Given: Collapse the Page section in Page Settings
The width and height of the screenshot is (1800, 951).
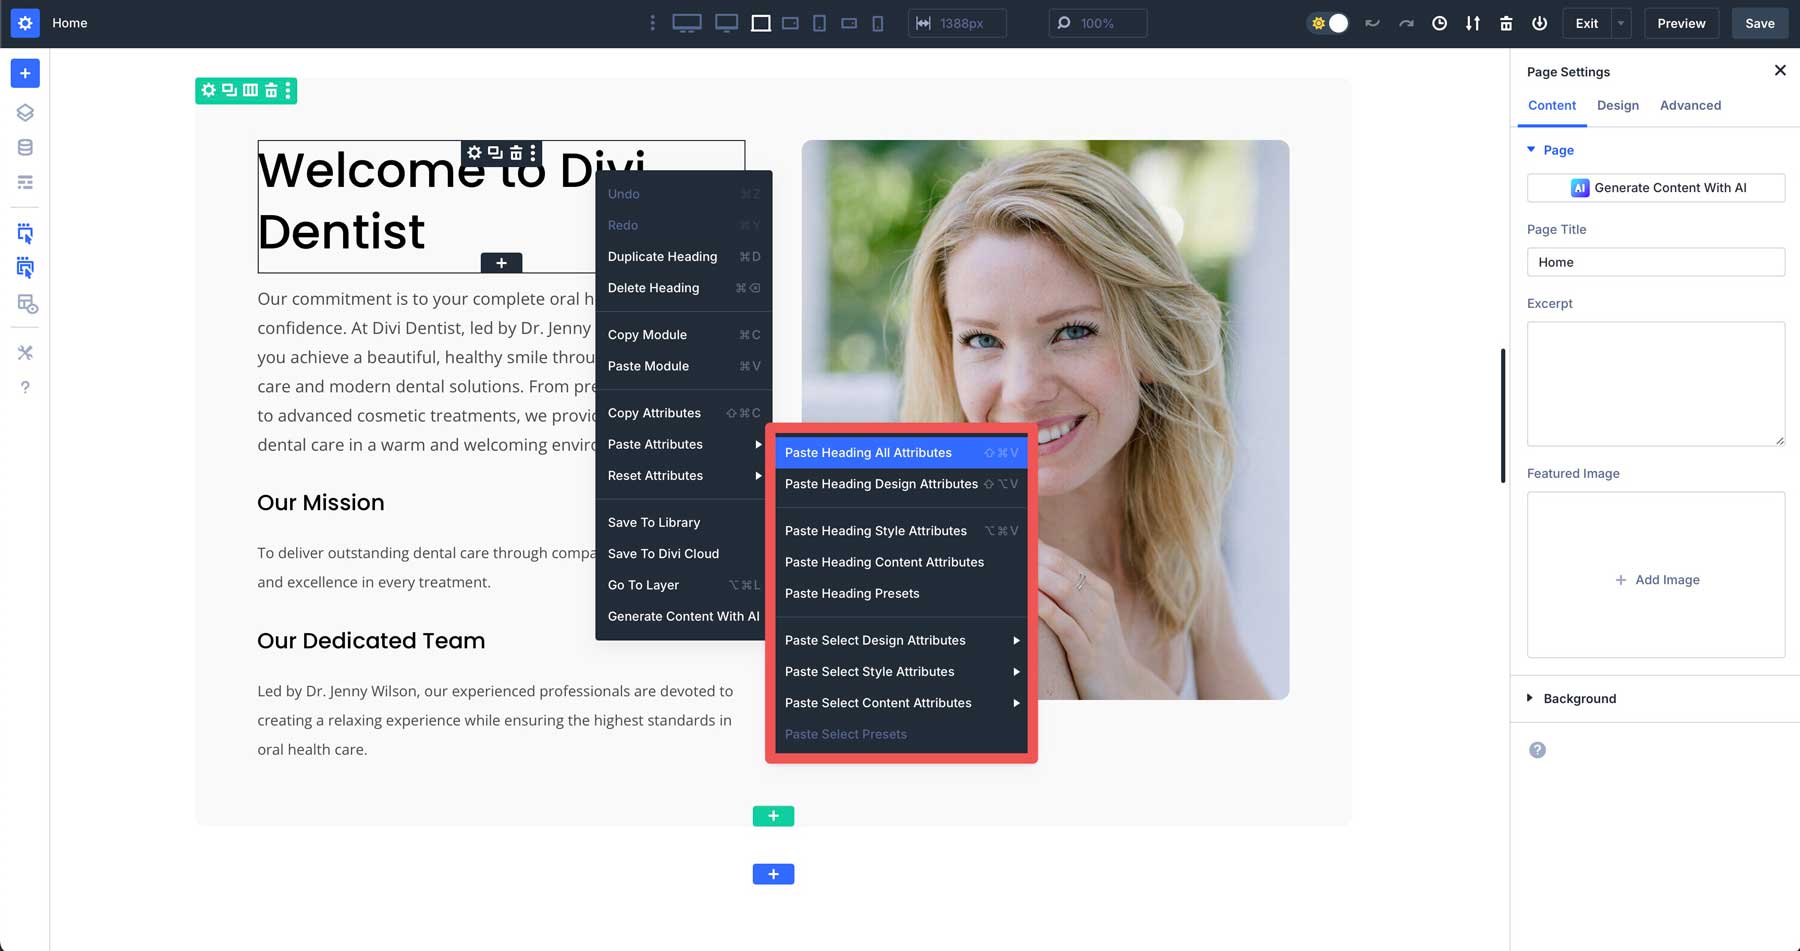Looking at the screenshot, I should 1531,149.
